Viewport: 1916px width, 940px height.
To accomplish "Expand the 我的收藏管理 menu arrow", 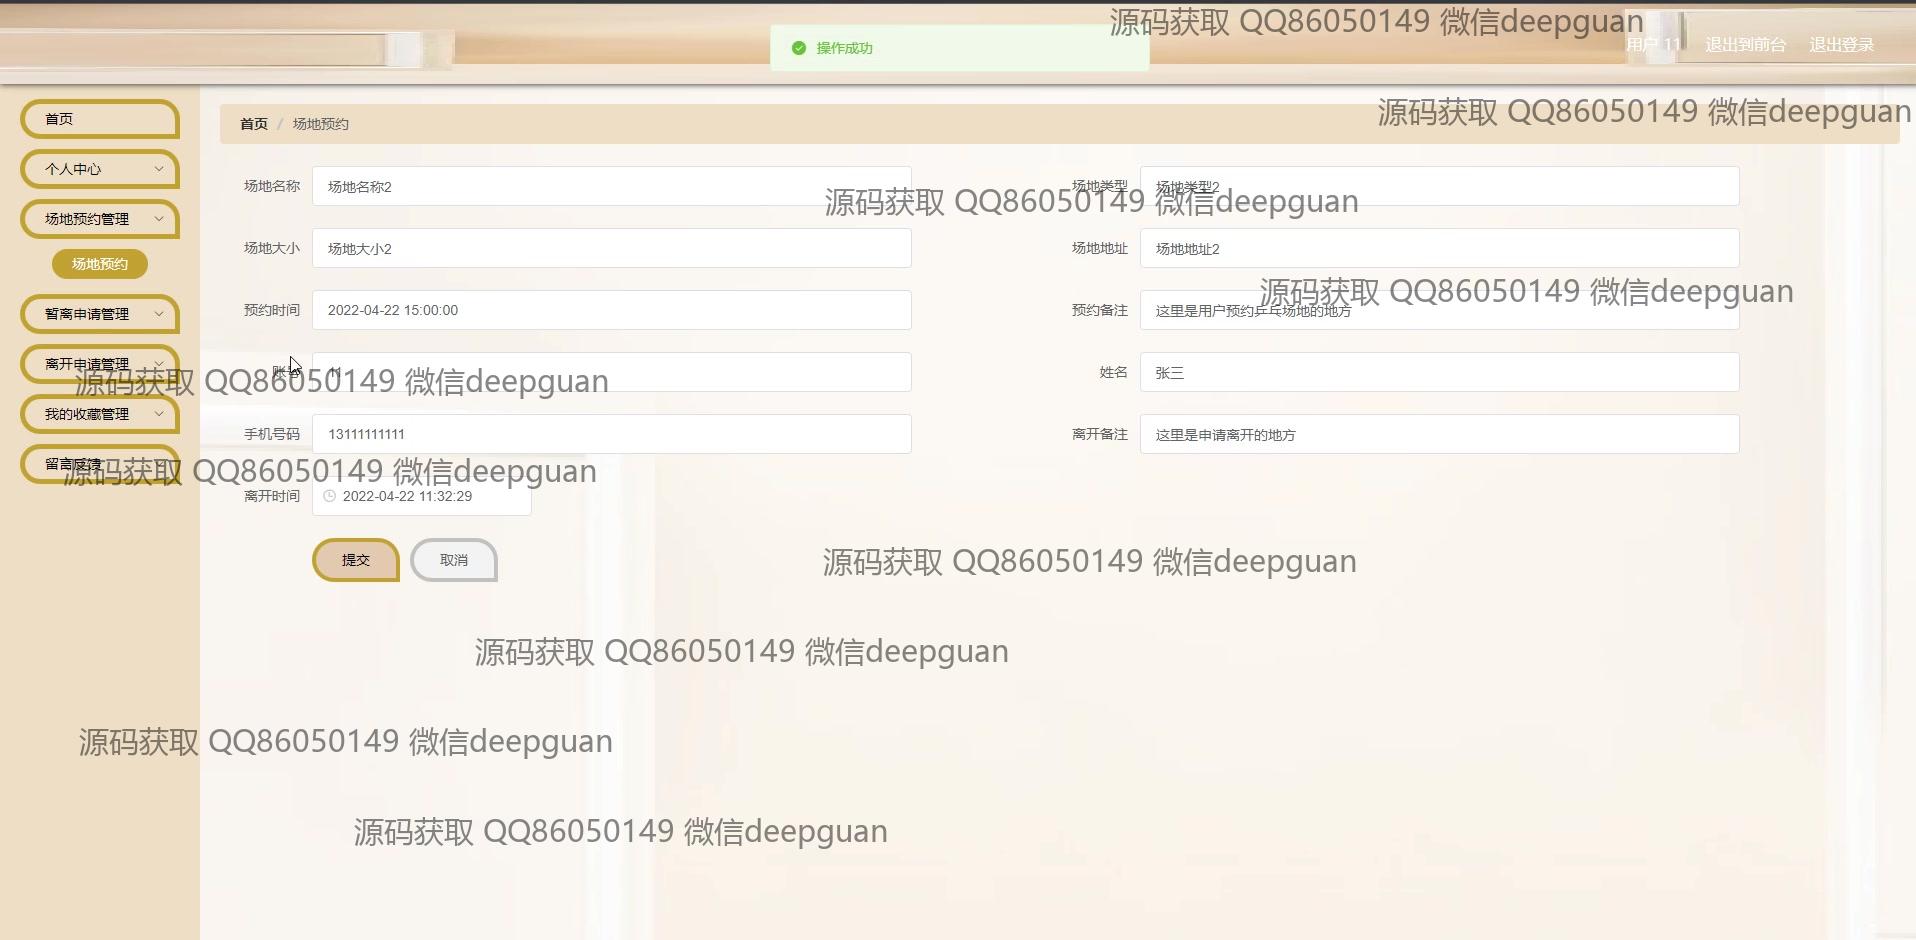I will point(158,414).
